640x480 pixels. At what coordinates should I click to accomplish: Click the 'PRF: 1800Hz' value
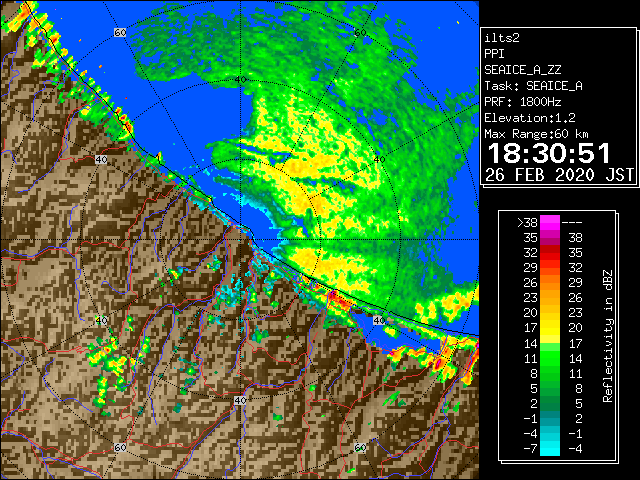(523, 102)
